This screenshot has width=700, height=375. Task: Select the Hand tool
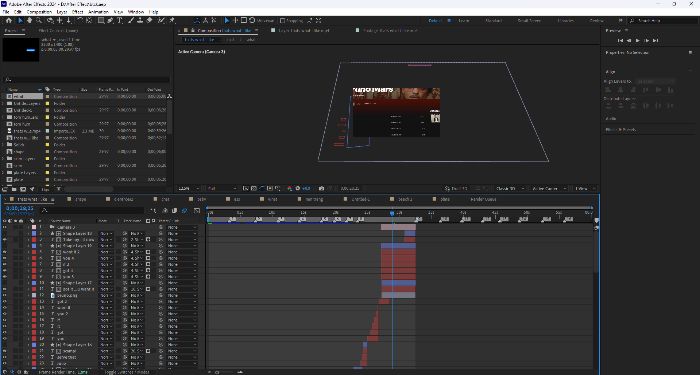[29, 21]
